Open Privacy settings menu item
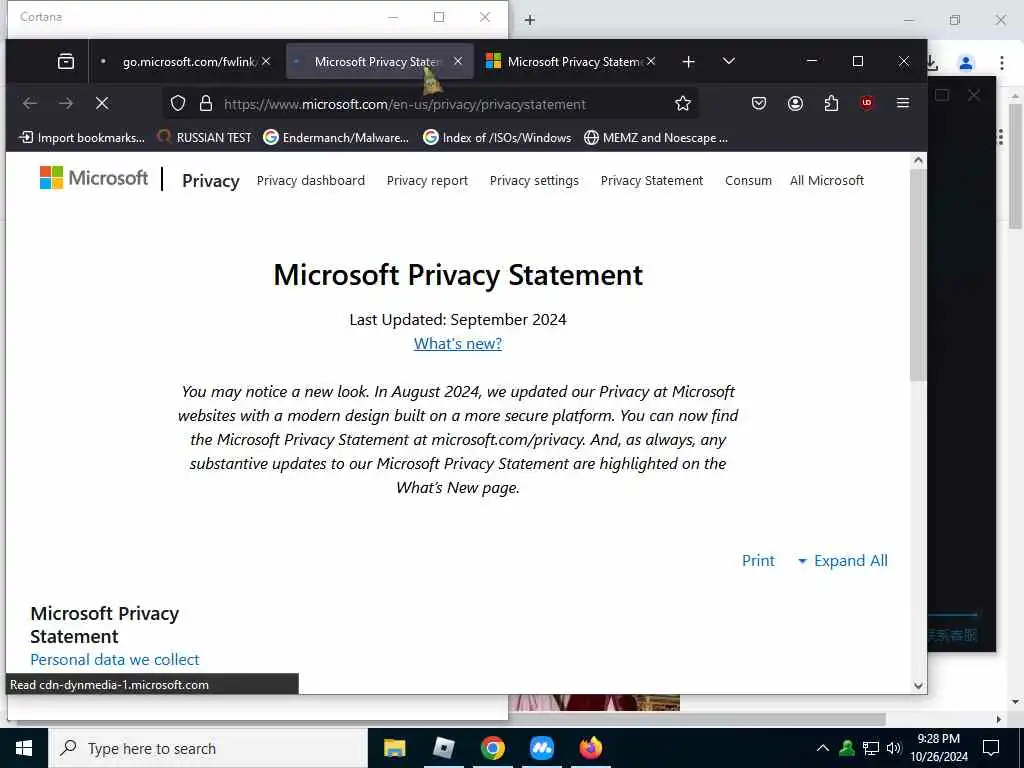 [534, 180]
